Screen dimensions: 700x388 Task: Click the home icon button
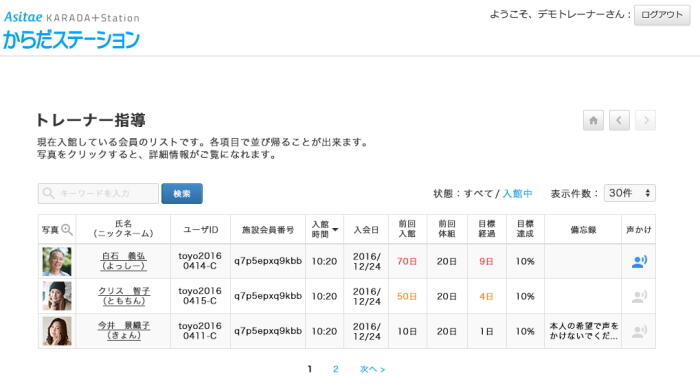[593, 120]
